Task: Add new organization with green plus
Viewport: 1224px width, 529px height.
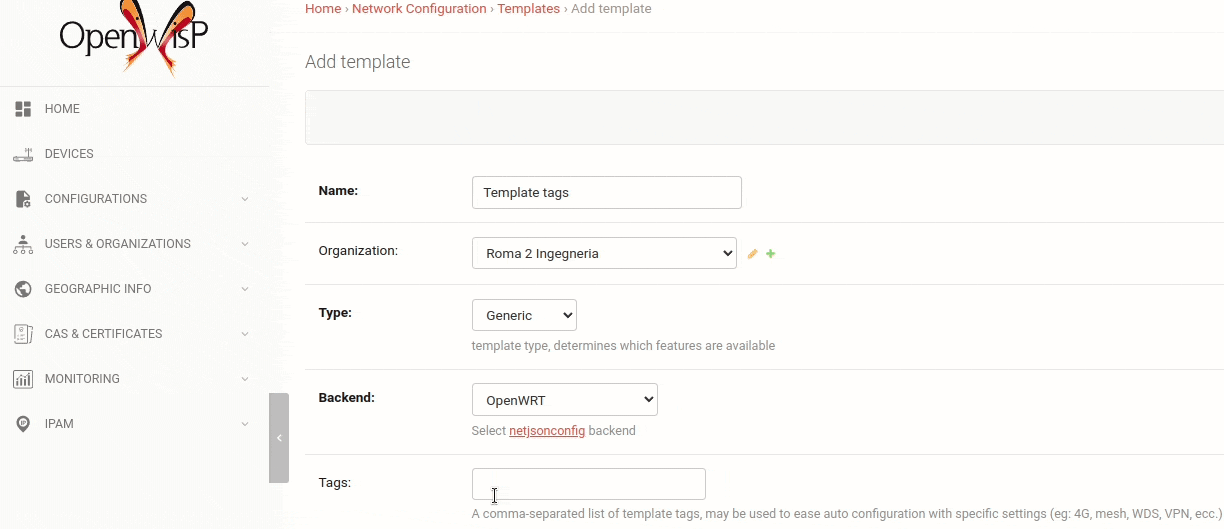Action: (771, 254)
